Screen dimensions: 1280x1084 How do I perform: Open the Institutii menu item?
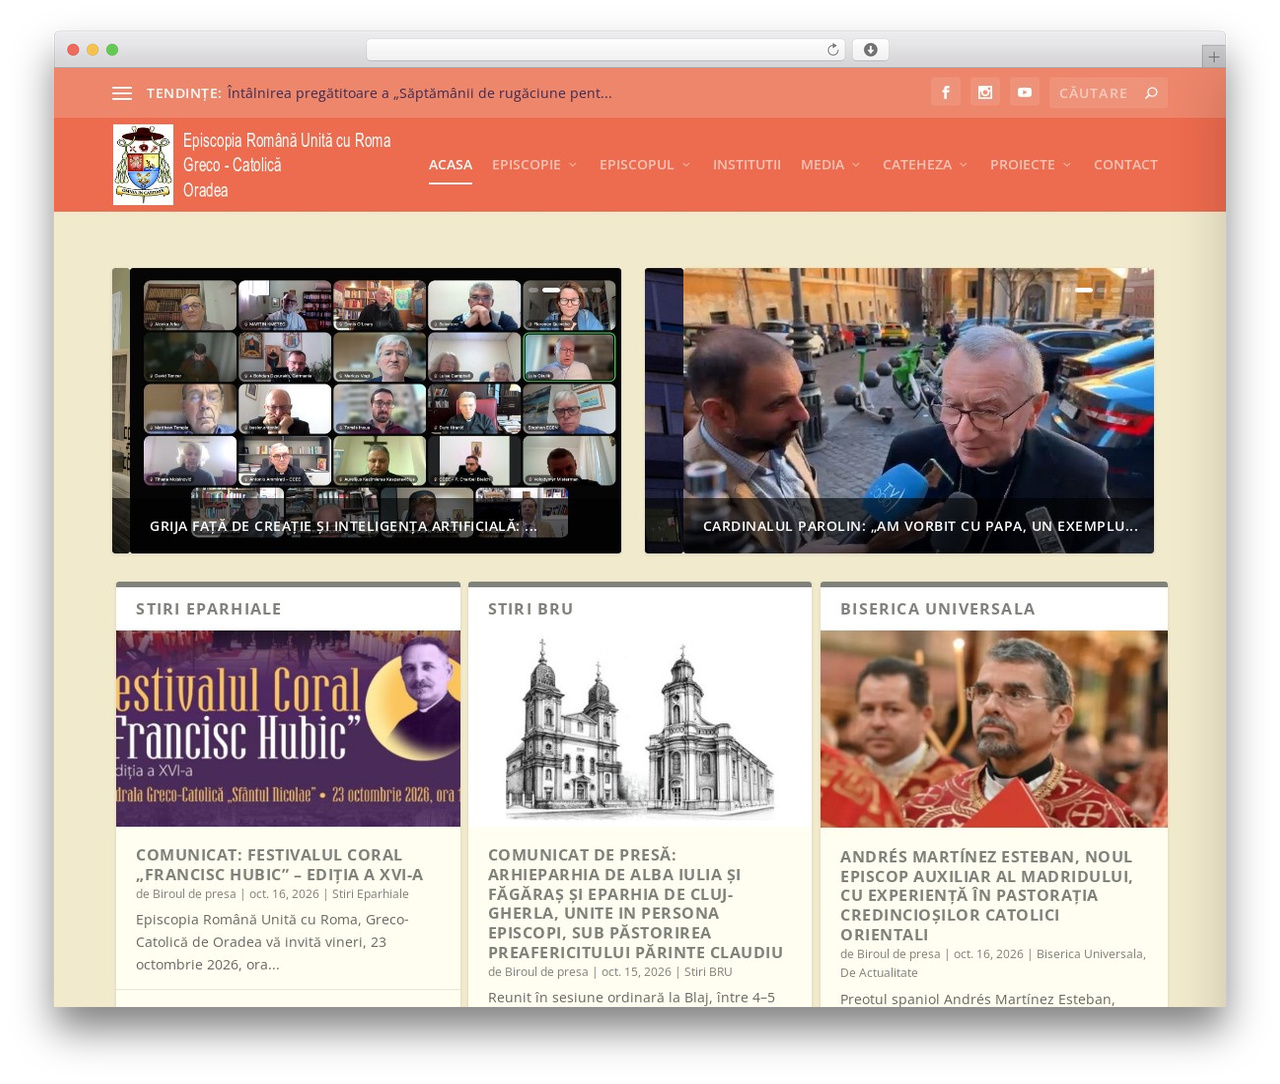[747, 165]
